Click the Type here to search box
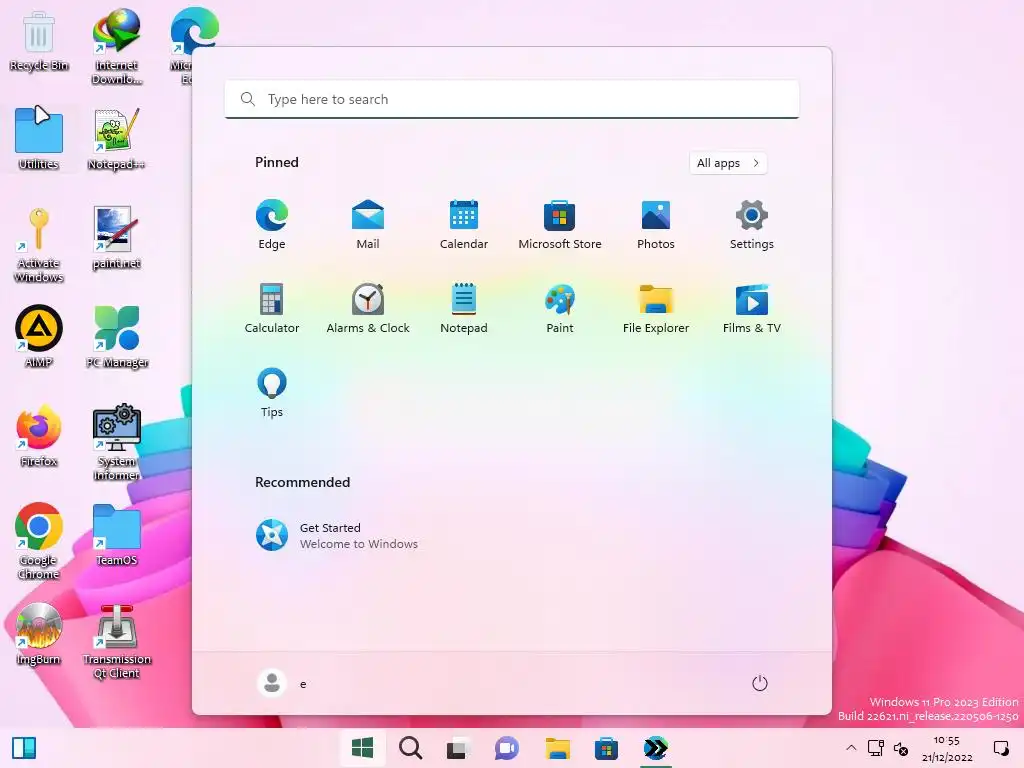1024x768 pixels. [512, 99]
